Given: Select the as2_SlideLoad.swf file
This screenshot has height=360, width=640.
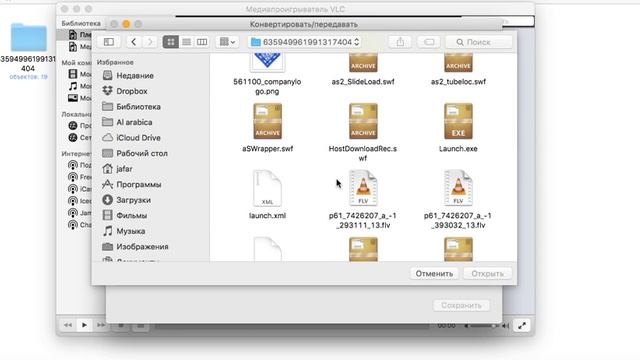Looking at the screenshot, I should coord(363,69).
